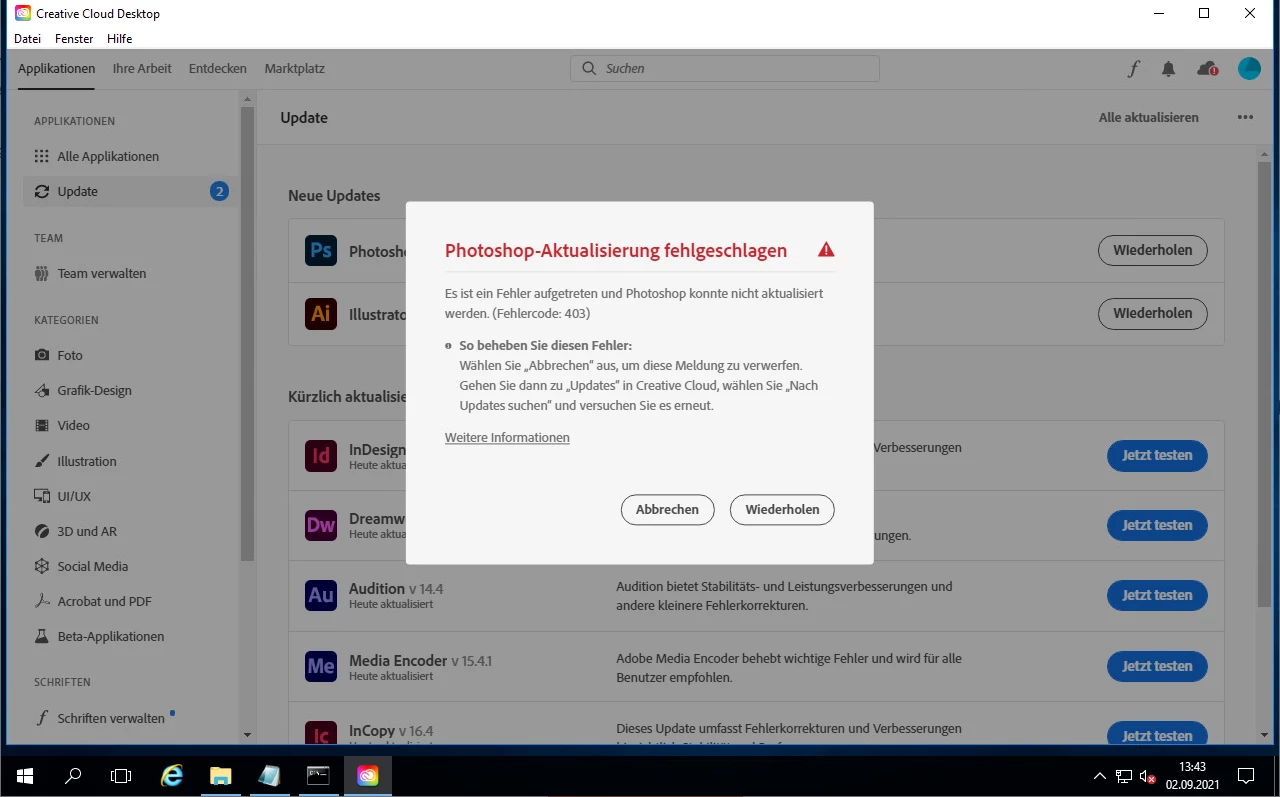Click Wiederholen for Illustrator row
Image resolution: width=1280 pixels, height=797 pixels.
tap(1152, 313)
